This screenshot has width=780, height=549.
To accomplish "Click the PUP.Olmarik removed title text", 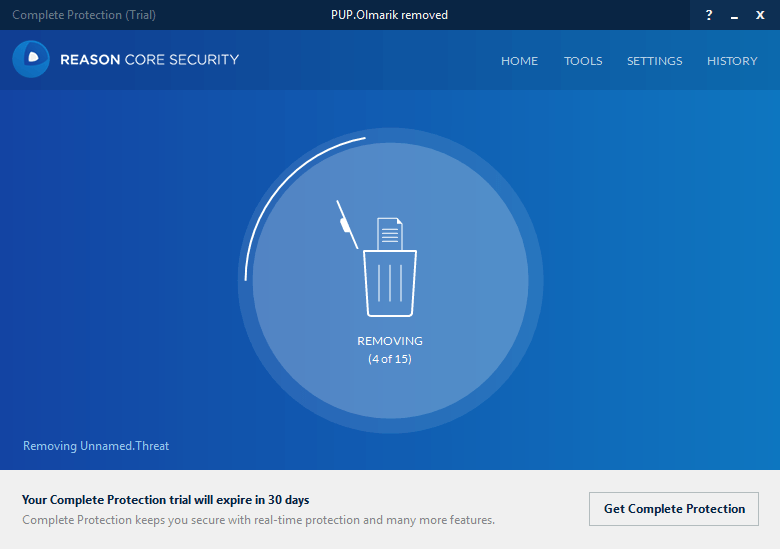I will tap(390, 15).
